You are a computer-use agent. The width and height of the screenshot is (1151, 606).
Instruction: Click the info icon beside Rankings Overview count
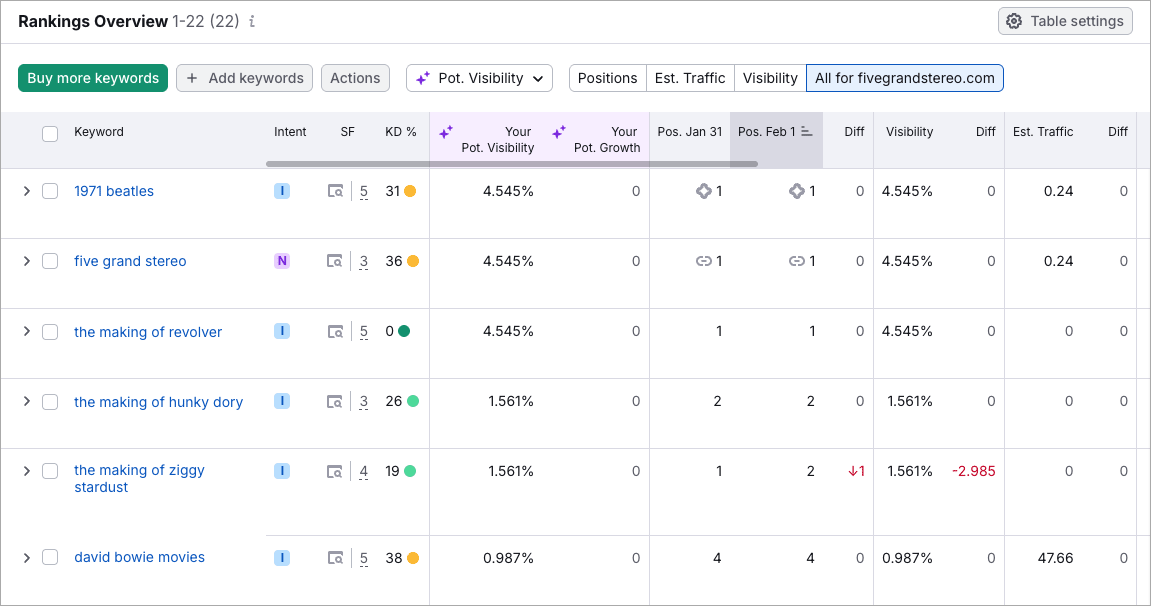coord(251,20)
